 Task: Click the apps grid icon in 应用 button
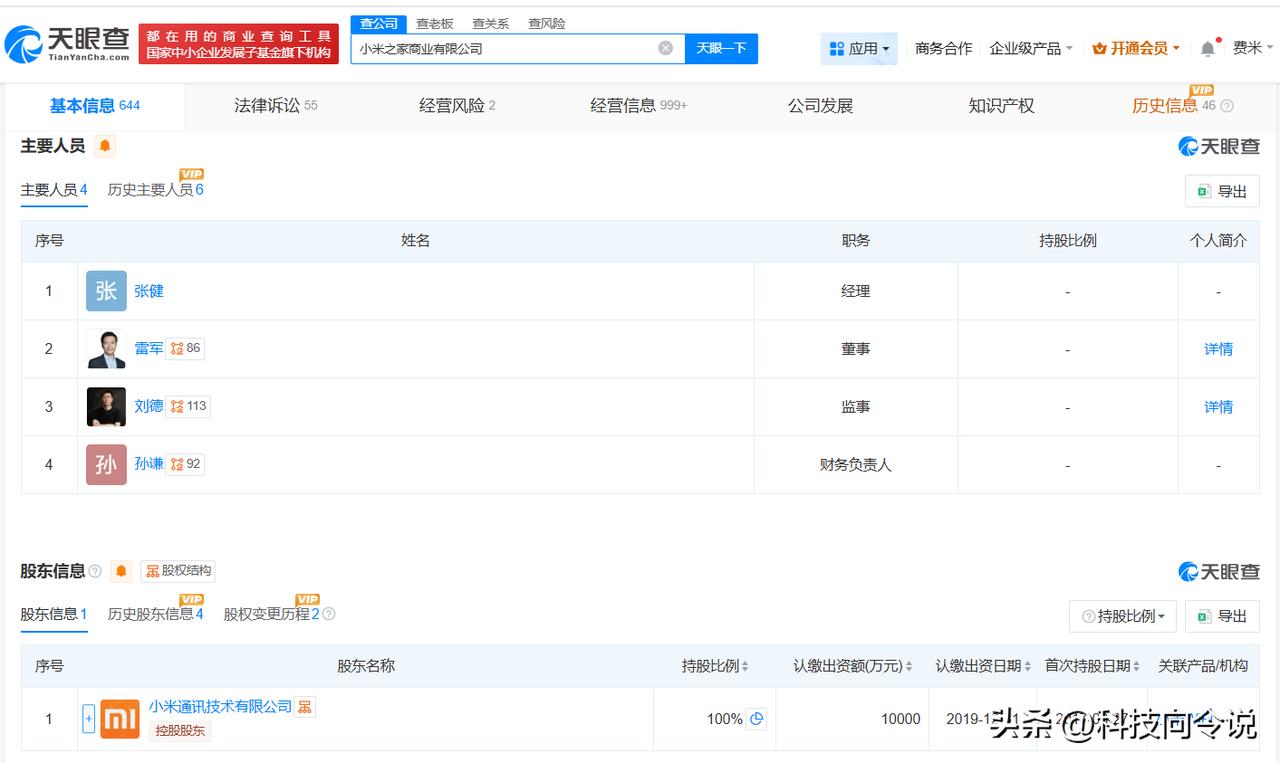coord(836,48)
